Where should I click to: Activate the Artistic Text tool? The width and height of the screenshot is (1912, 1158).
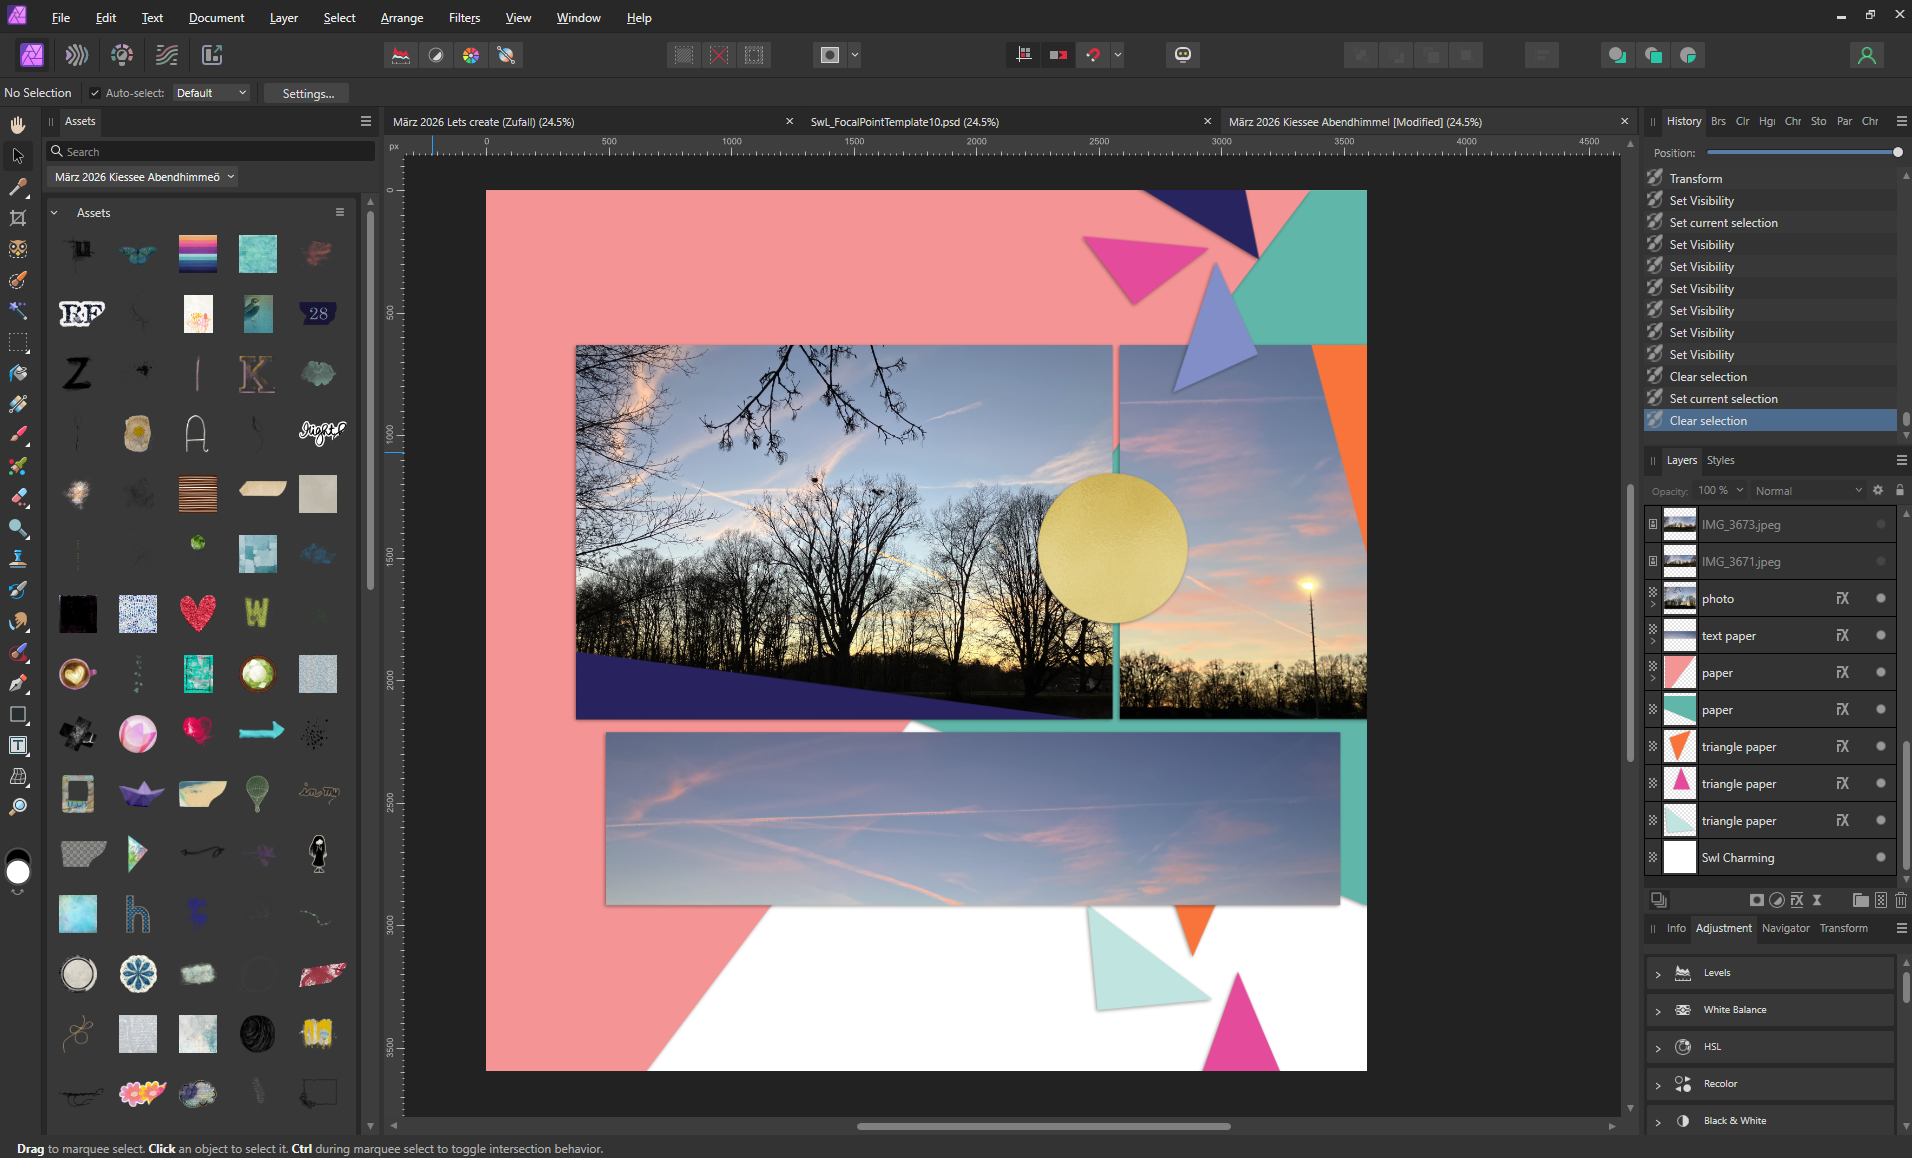pyautogui.click(x=18, y=745)
